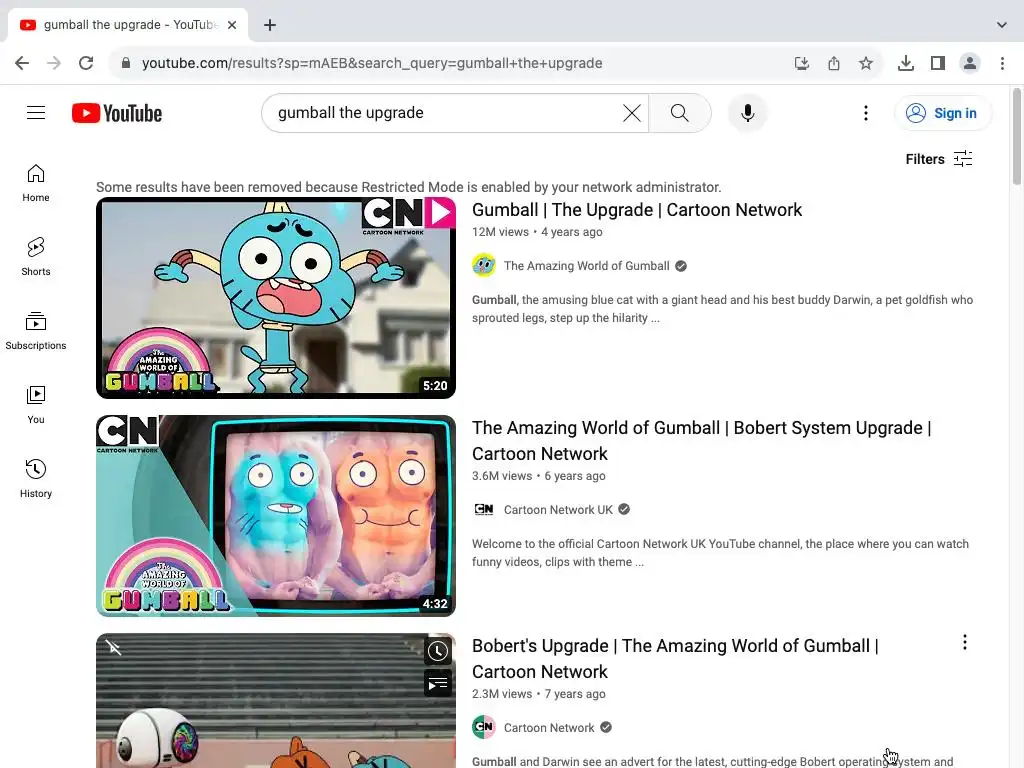The image size is (1024, 768).
Task: Click the '2.3M views' text
Action: 502,694
